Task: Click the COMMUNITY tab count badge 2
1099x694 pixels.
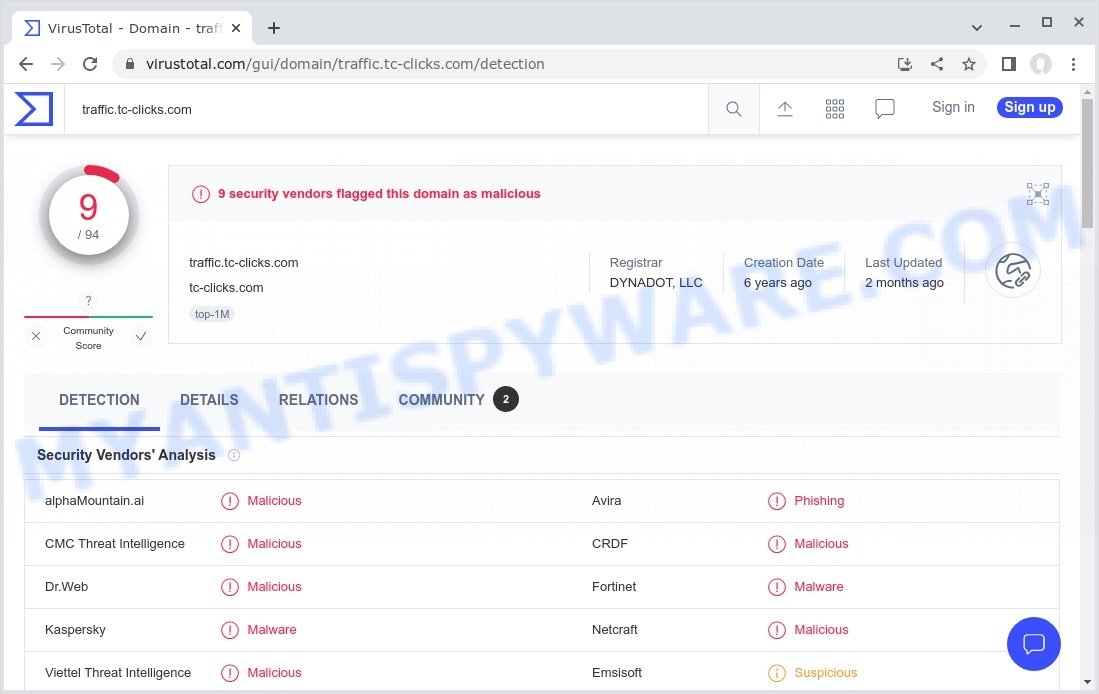Action: (x=505, y=400)
